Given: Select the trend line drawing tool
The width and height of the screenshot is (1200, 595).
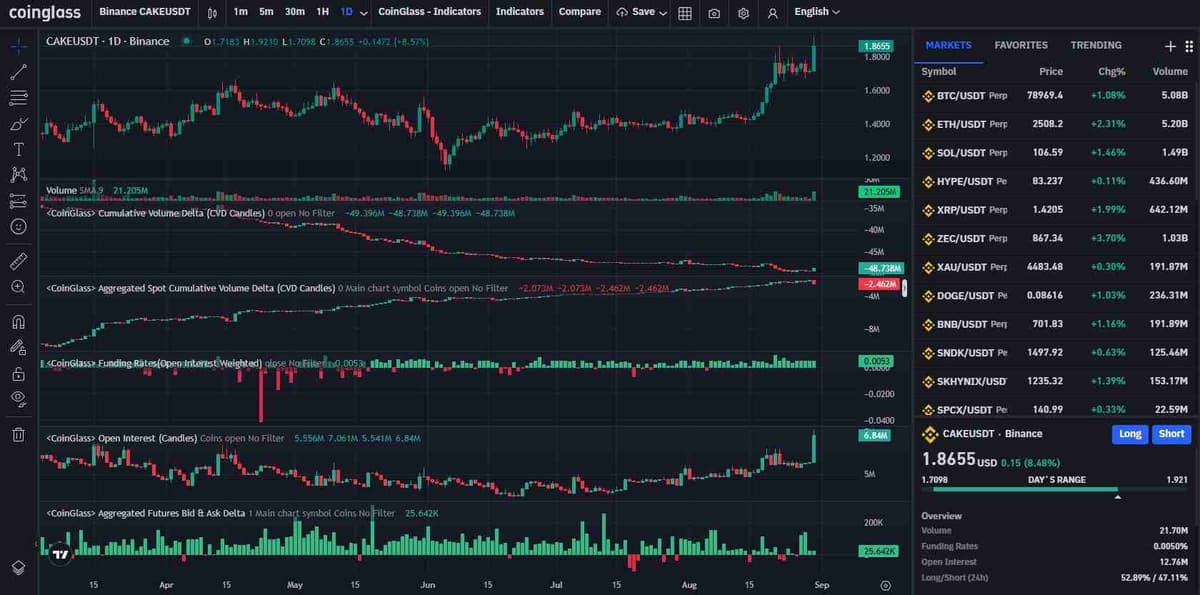Looking at the screenshot, I should point(18,72).
